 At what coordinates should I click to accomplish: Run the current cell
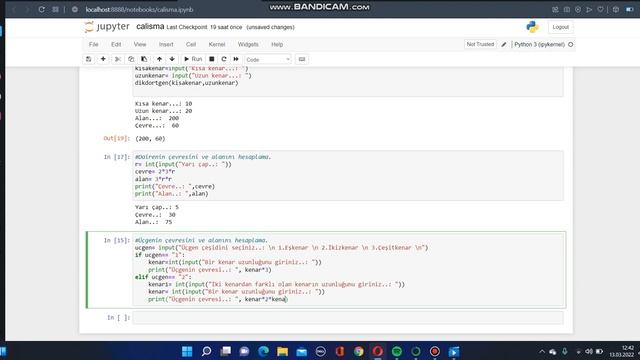193,59
